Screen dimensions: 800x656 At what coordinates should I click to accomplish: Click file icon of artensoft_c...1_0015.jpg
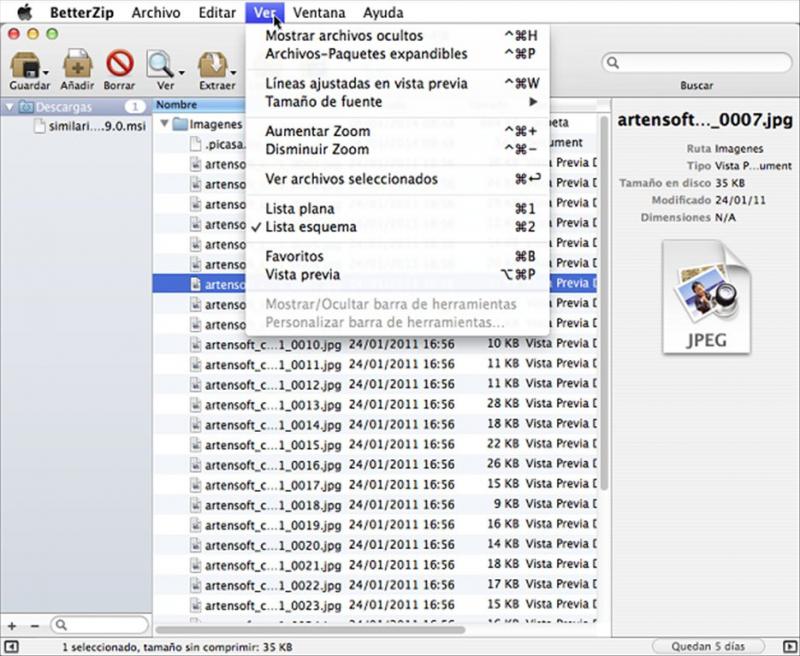tap(195, 445)
